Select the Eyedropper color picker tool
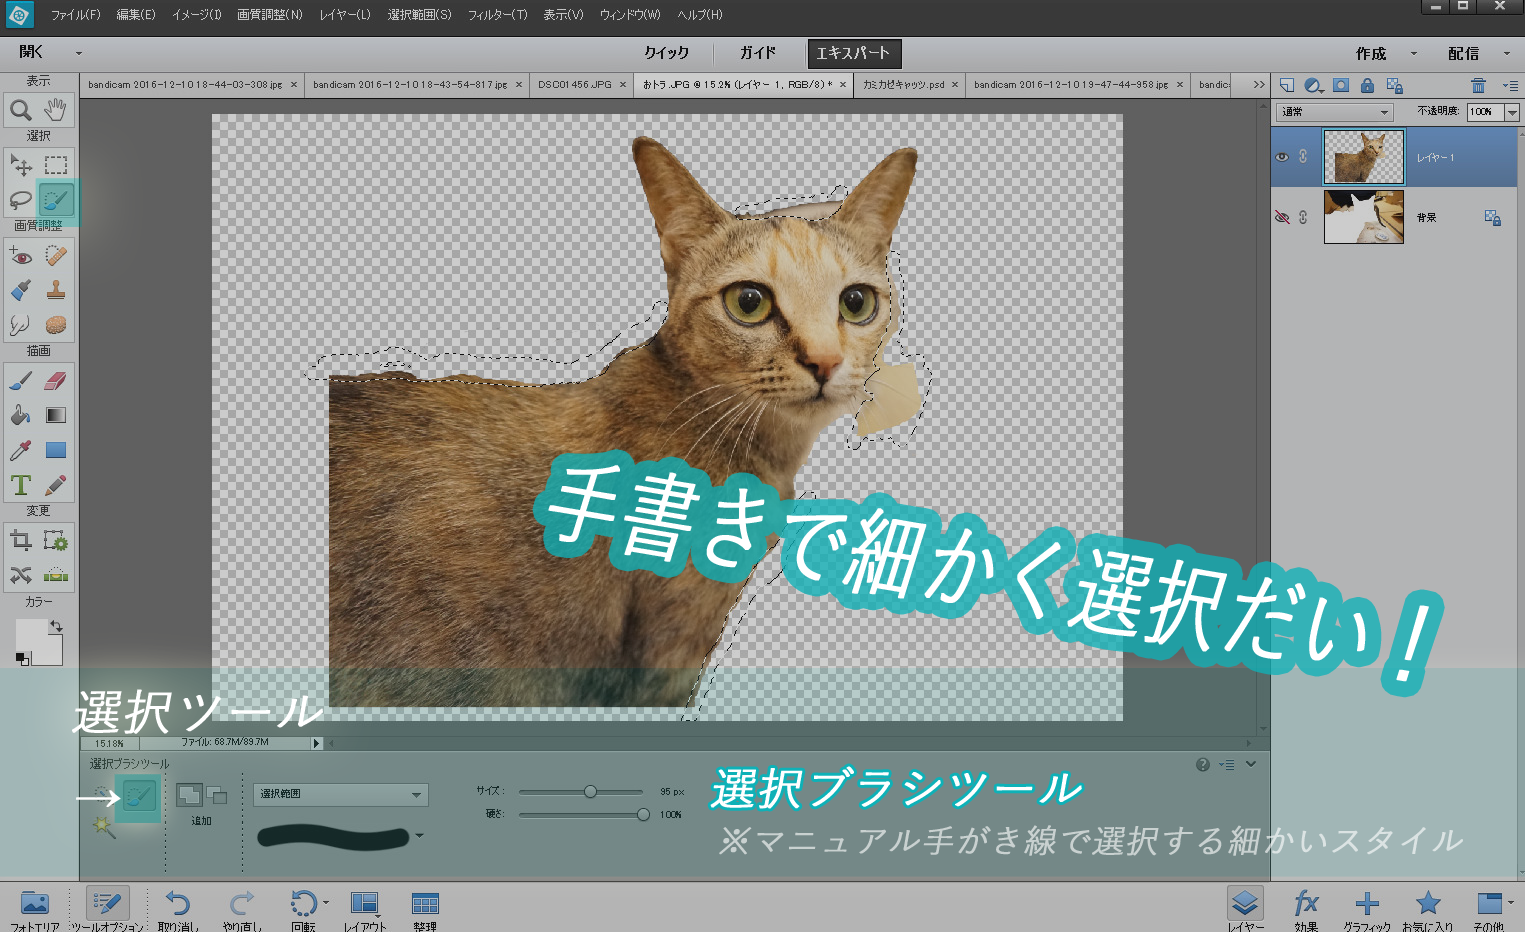This screenshot has height=932, width=1525. [x=21, y=450]
